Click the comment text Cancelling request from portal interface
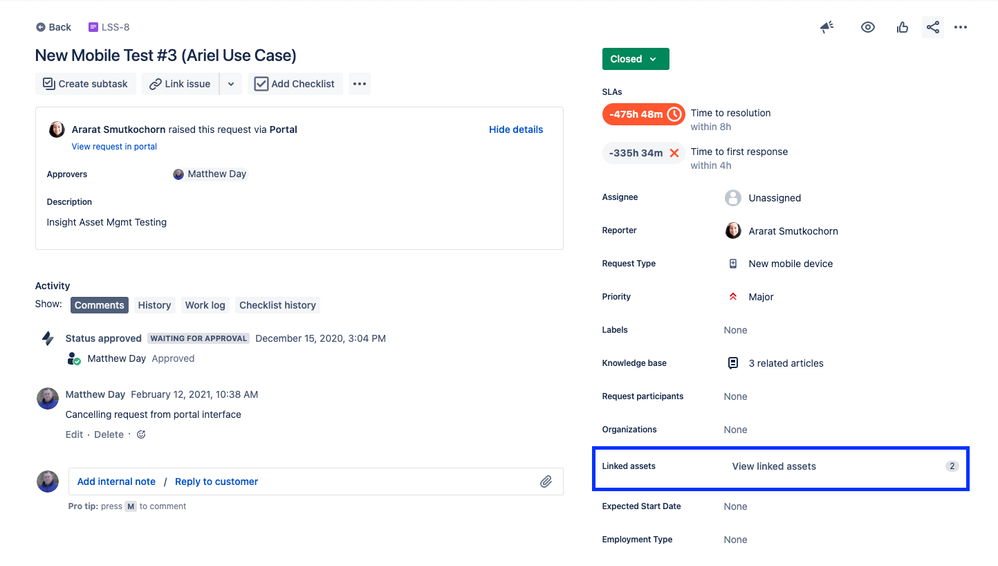Image resolution: width=998 pixels, height=566 pixels. 153,414
